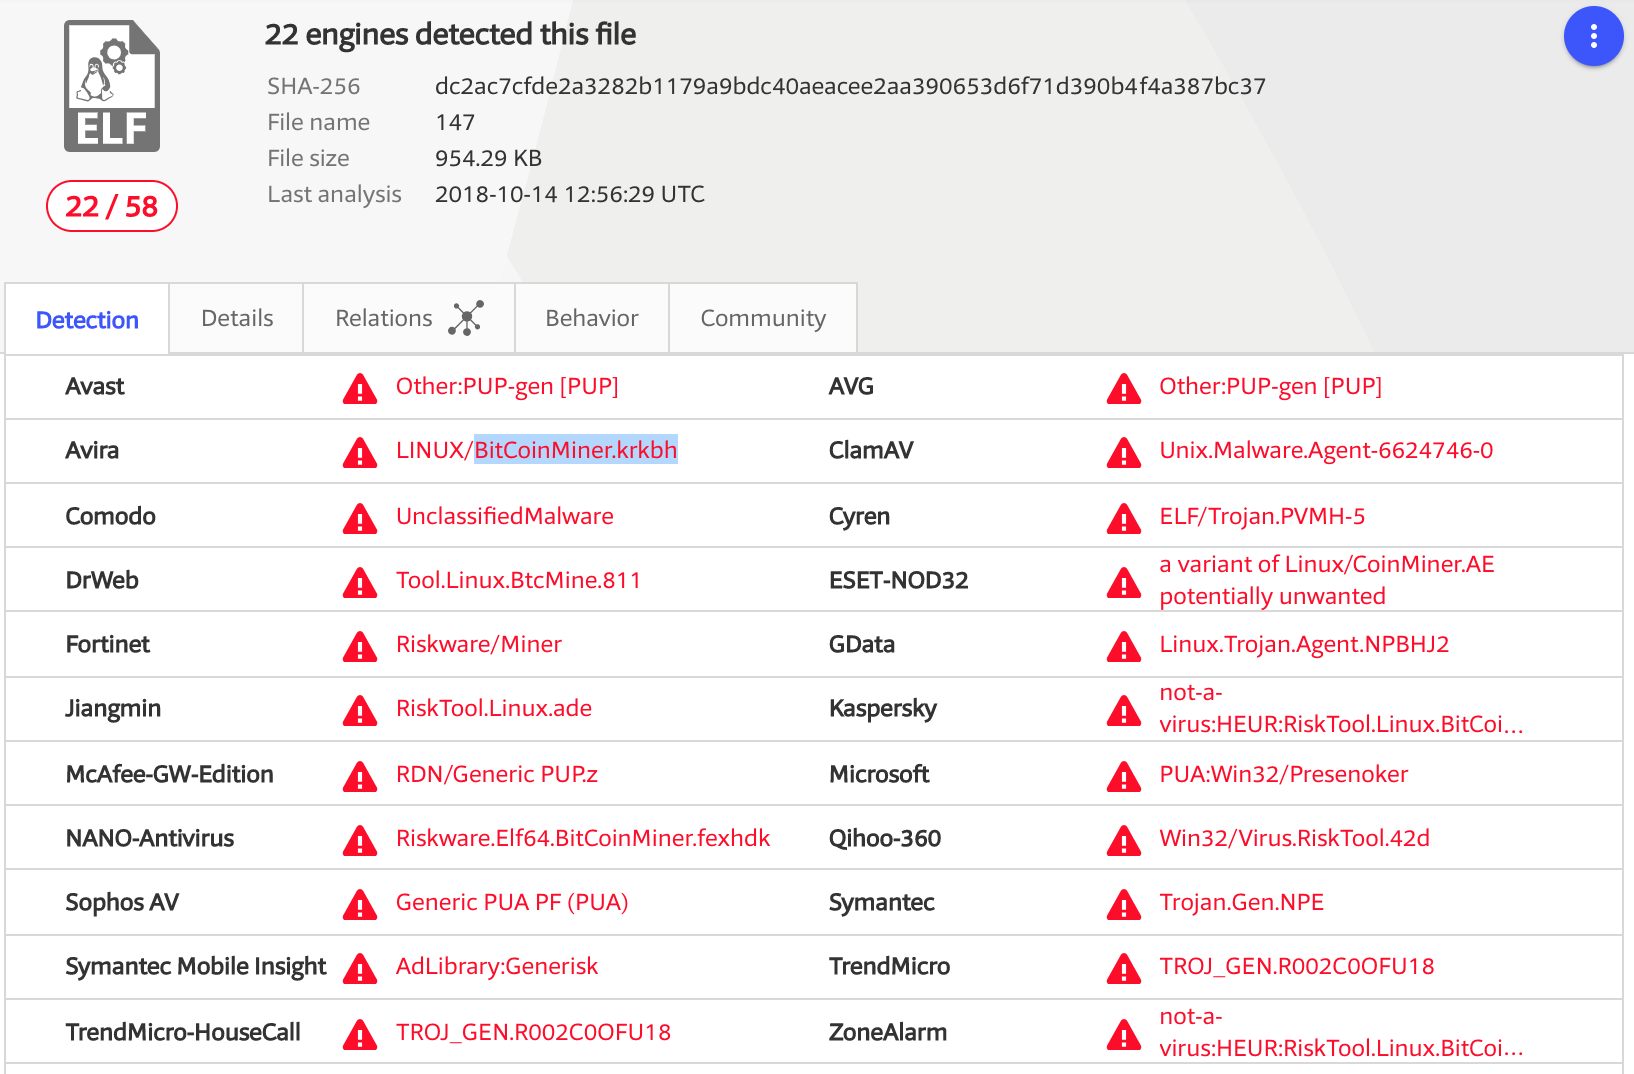Click NANO-Antivirus Riskware.Elf64.BitCoinMiner.fexhdk result
Image resolution: width=1634 pixels, height=1074 pixels.
pos(583,838)
